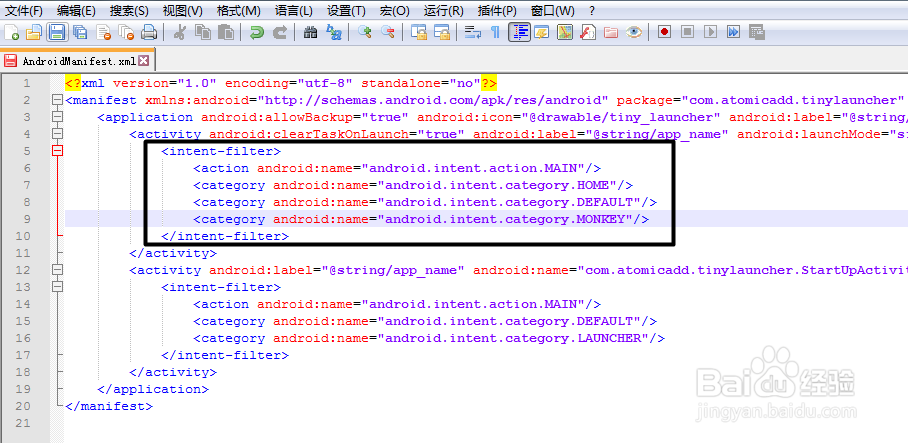The image size is (908, 443).
Task: Toggle show all characters (pilcrow)
Action: point(495,32)
